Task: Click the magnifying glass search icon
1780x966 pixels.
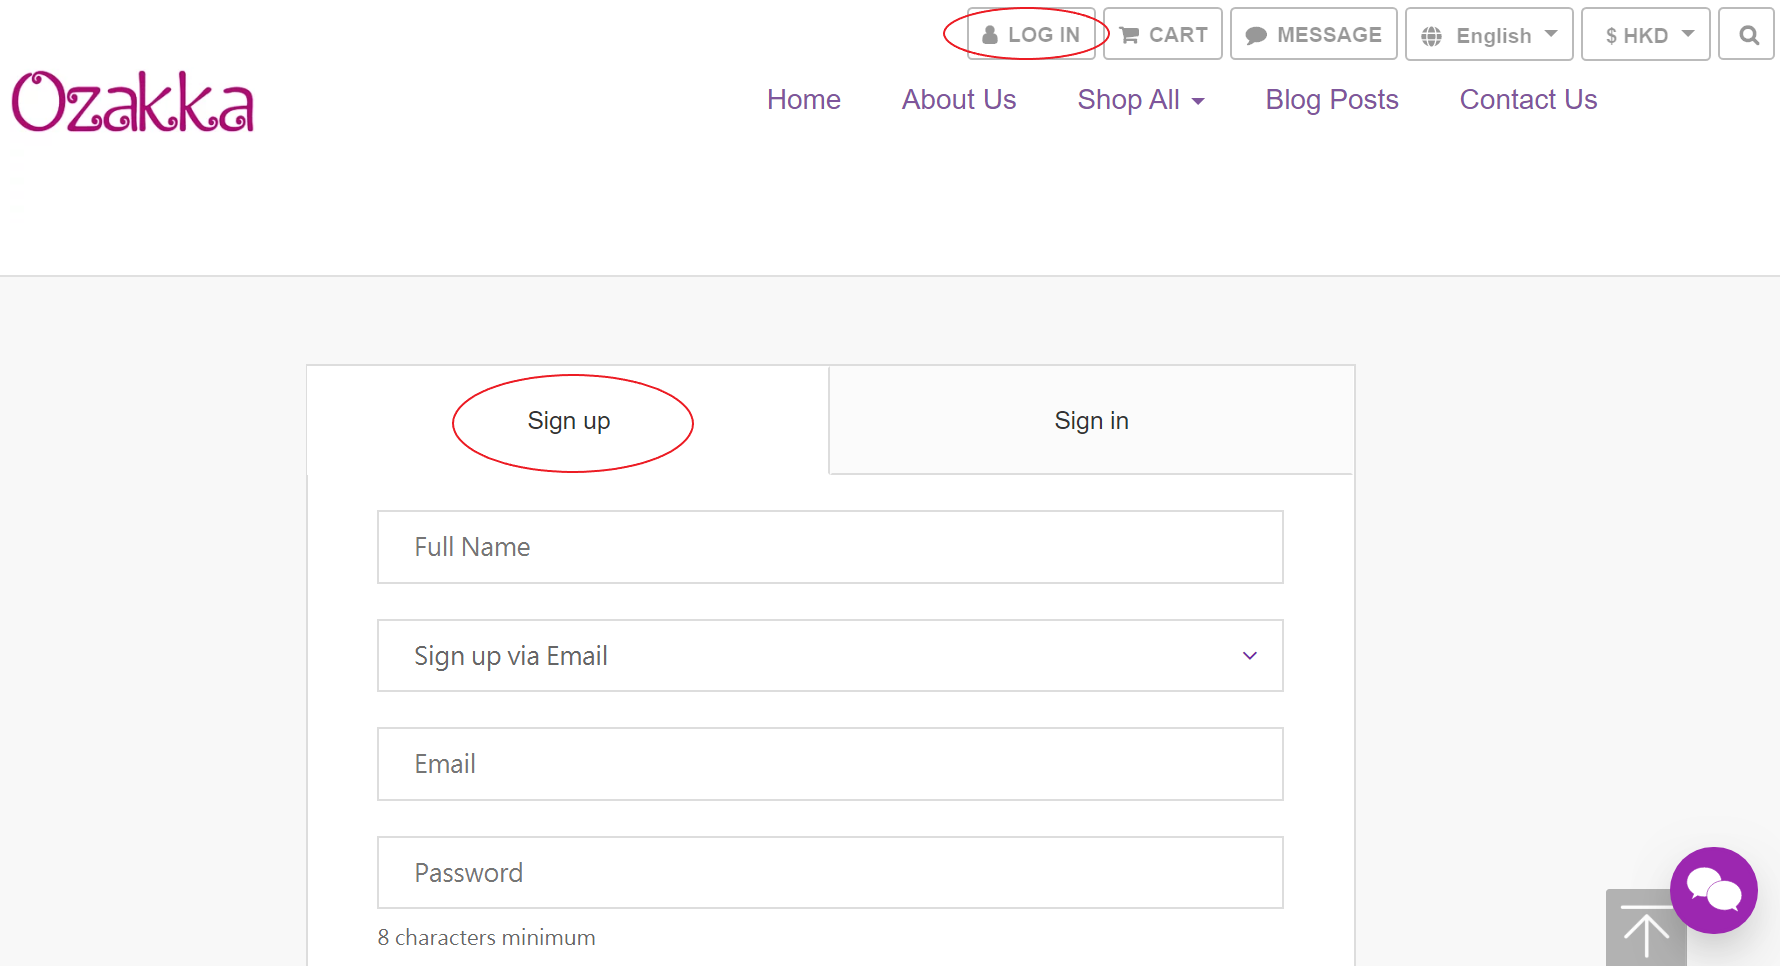Action: tap(1747, 35)
